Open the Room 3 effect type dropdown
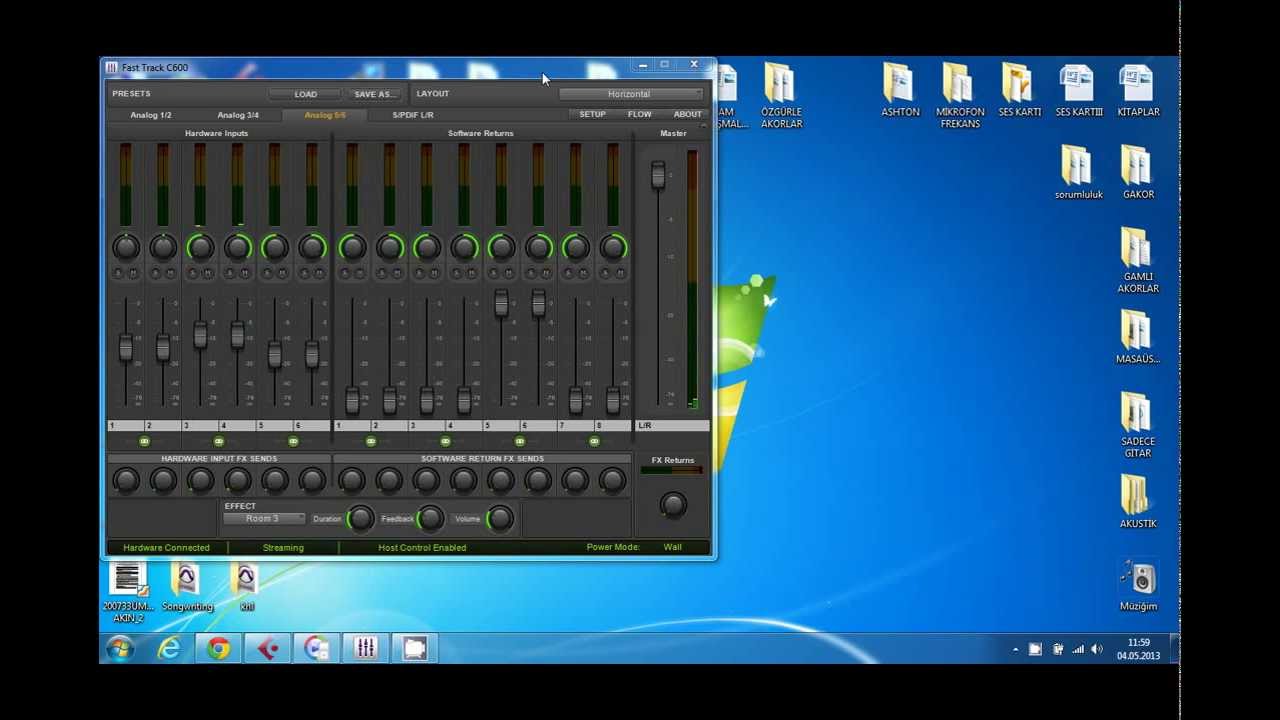The height and width of the screenshot is (720, 1280). click(264, 519)
